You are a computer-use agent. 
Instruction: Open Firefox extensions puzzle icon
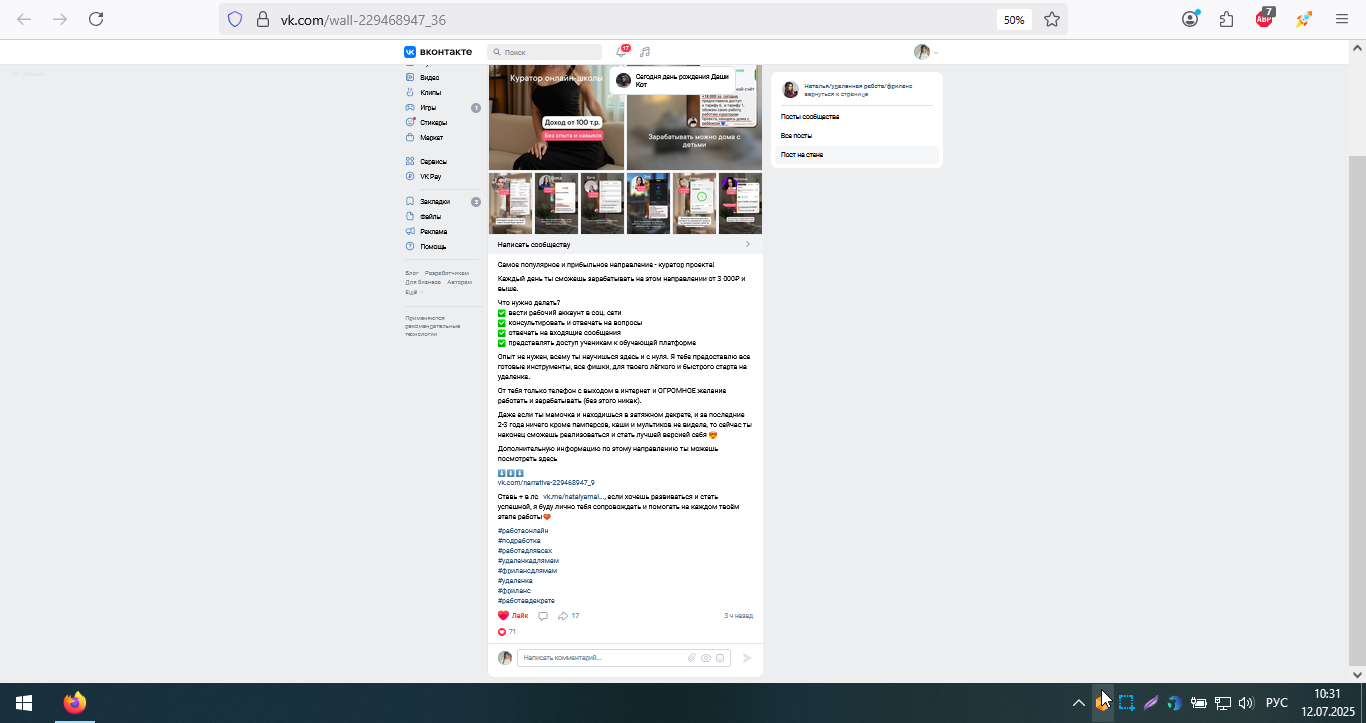click(1227, 19)
